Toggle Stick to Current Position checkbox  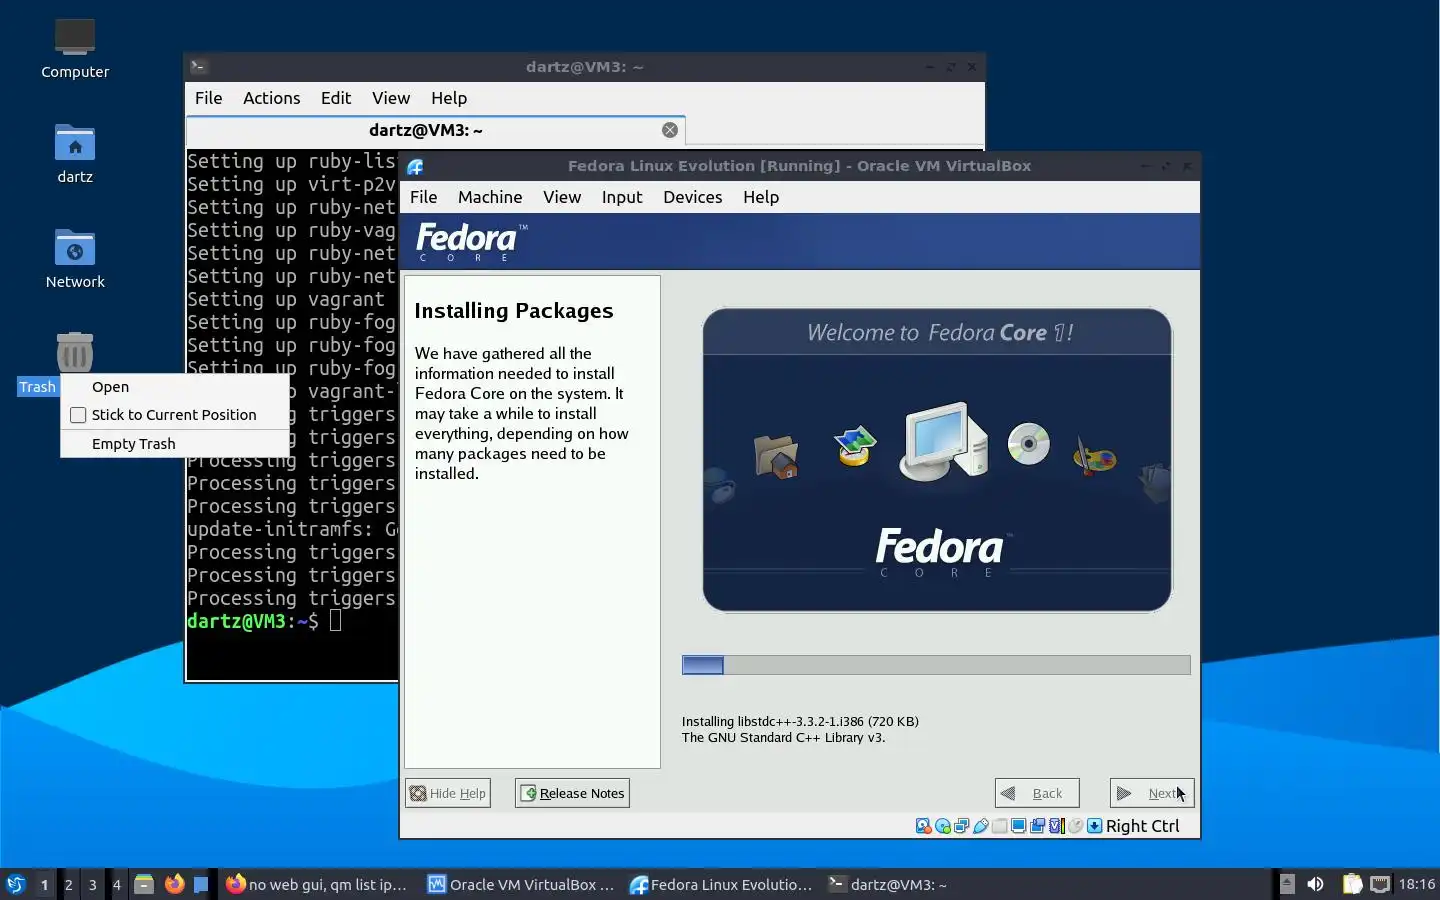78,415
